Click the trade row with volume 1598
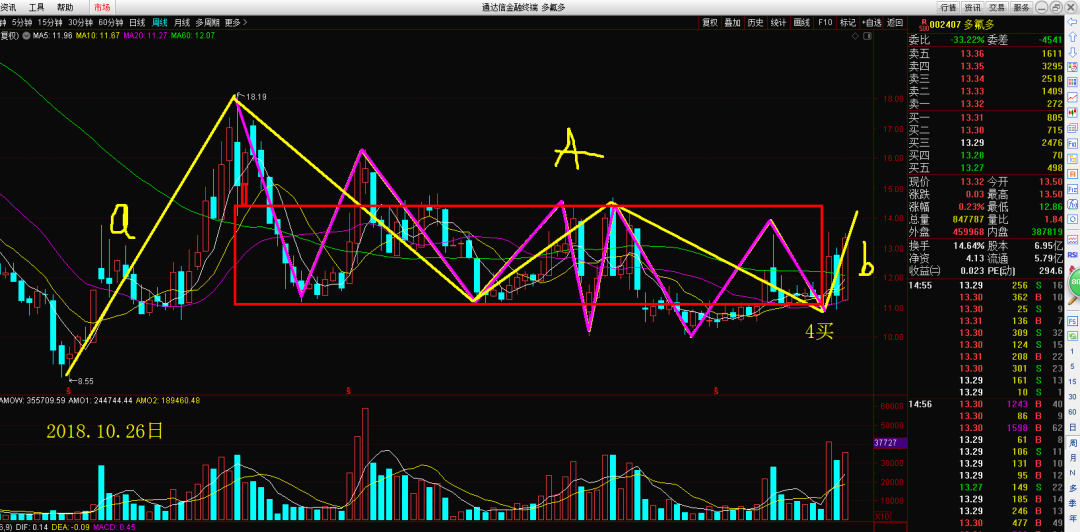Viewport: 1080px width, 532px height. [986, 427]
